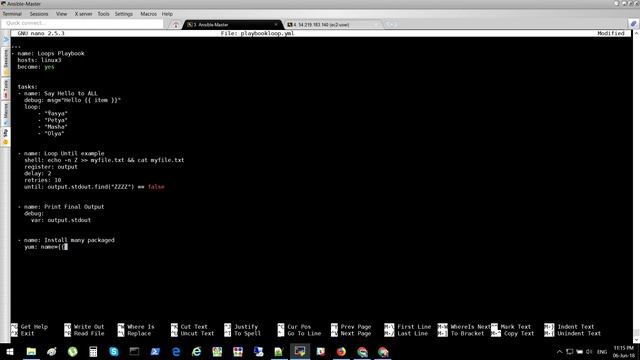Open the volume control in system tray

(x=589, y=352)
